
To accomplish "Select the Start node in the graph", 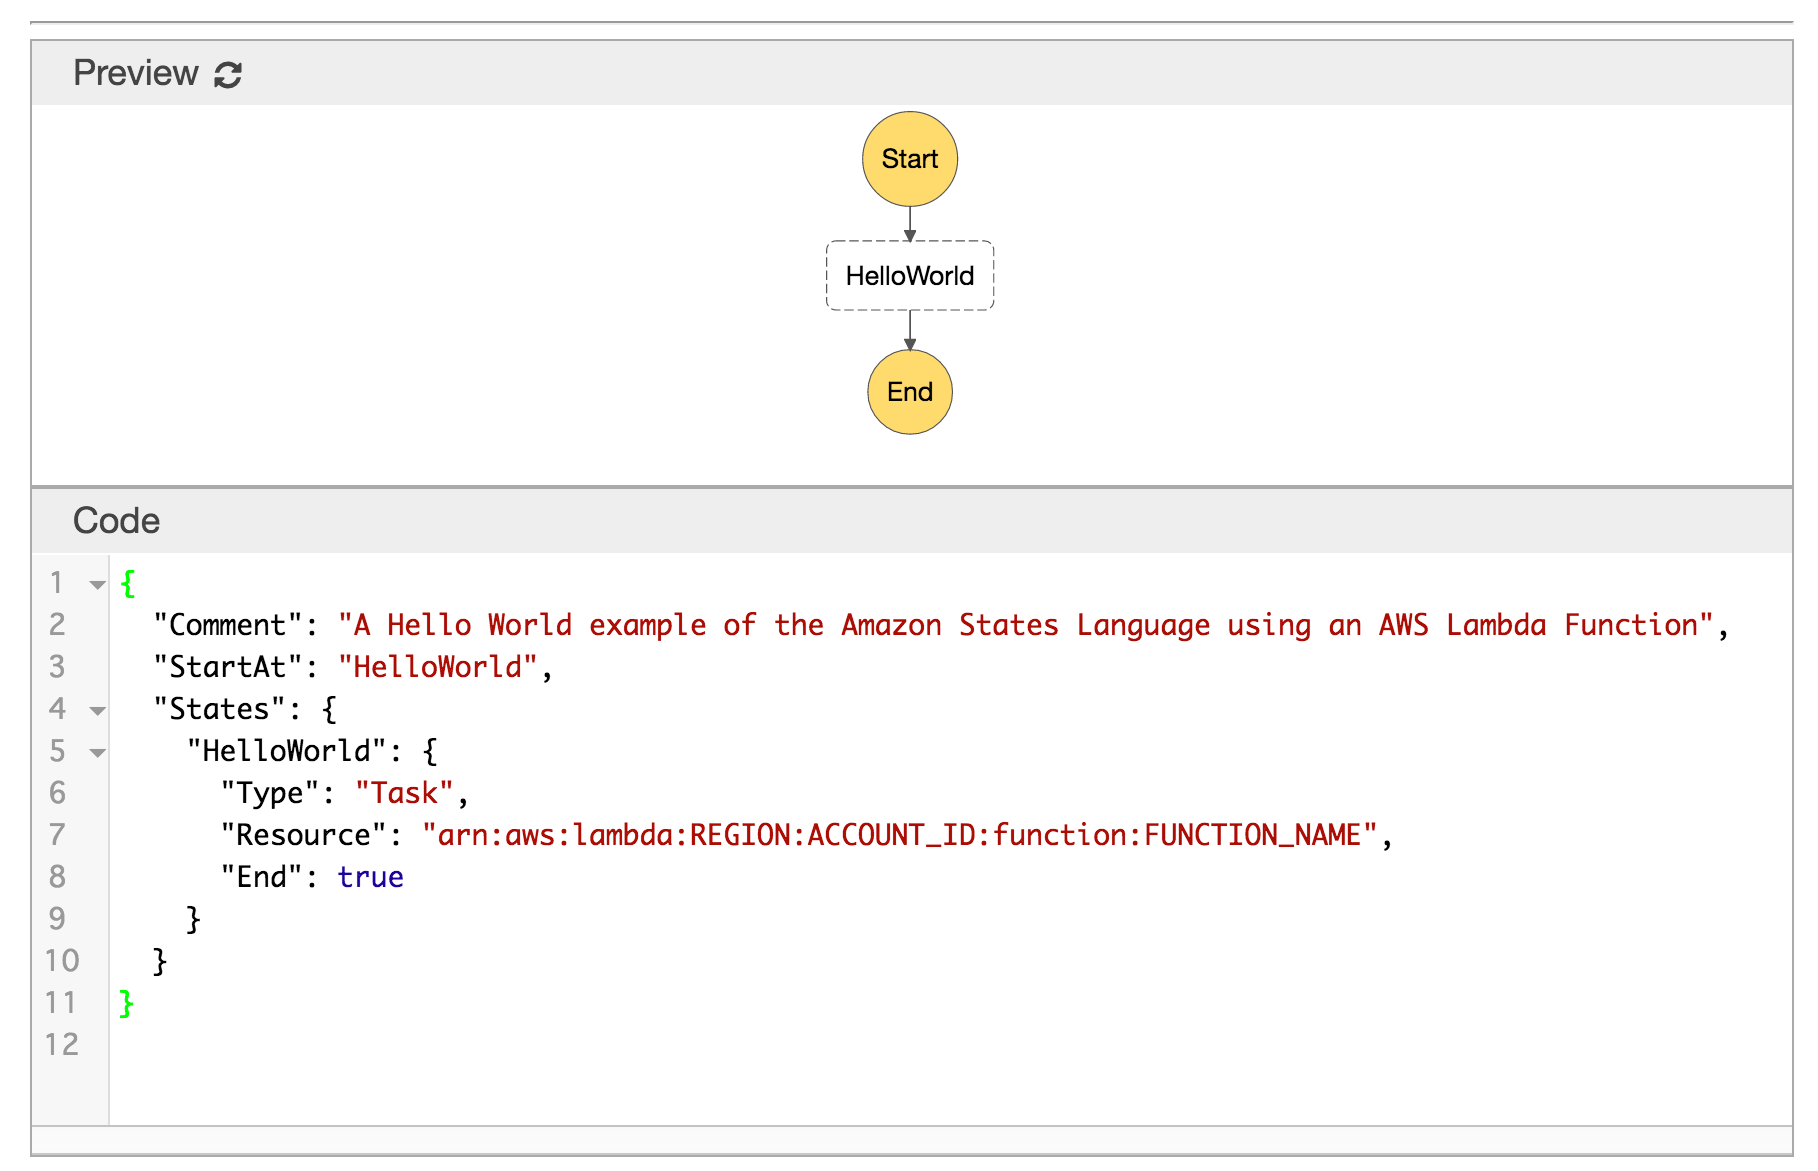I will pos(909,159).
